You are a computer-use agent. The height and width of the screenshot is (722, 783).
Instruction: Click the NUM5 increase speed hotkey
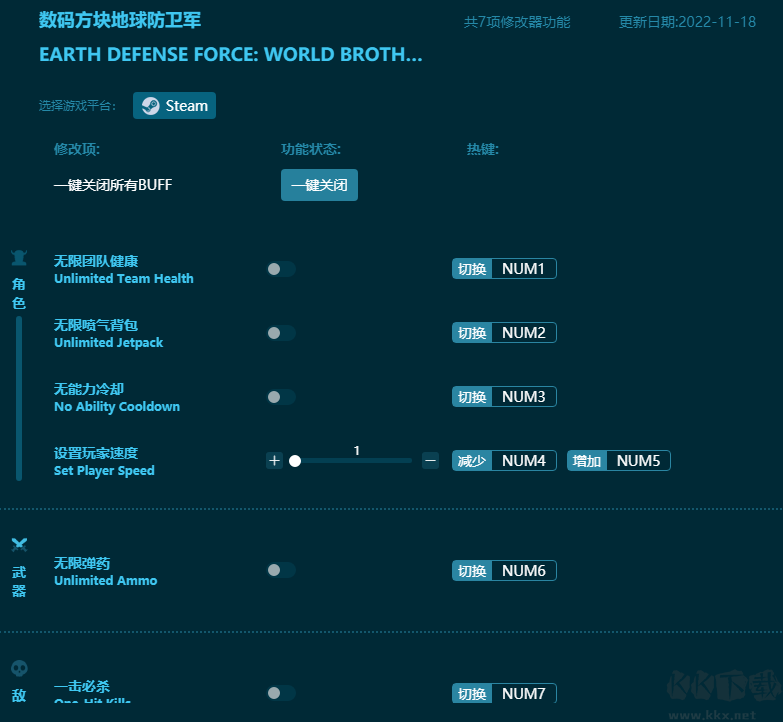click(x=638, y=461)
